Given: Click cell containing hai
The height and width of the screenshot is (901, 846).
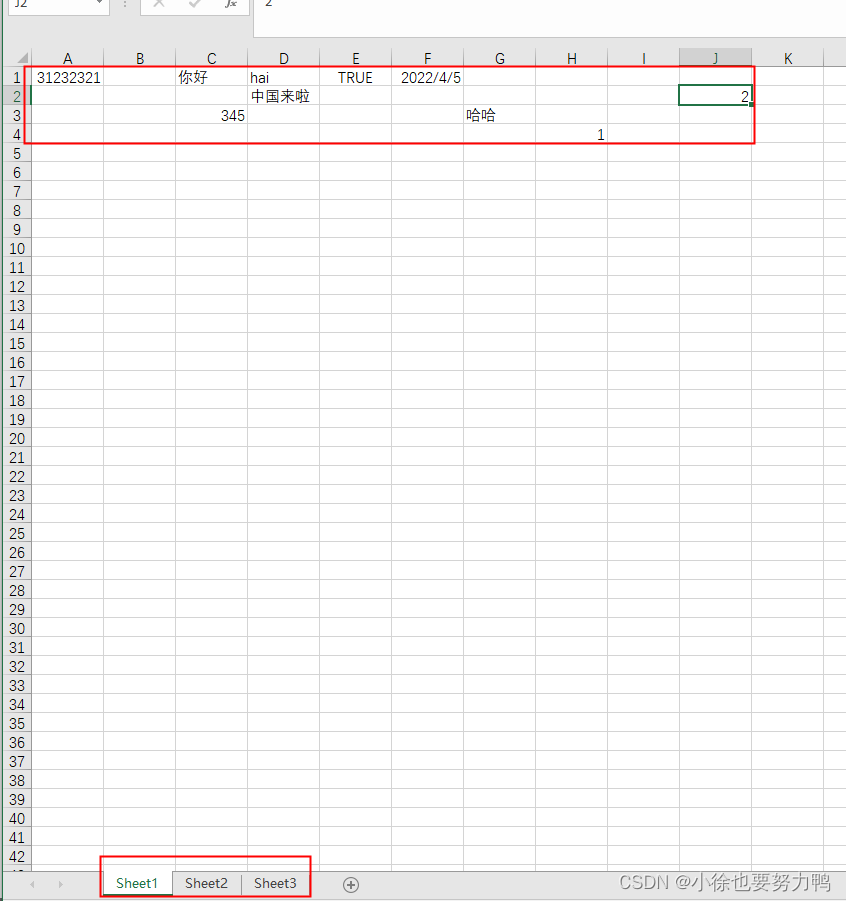Looking at the screenshot, I should coord(283,78).
